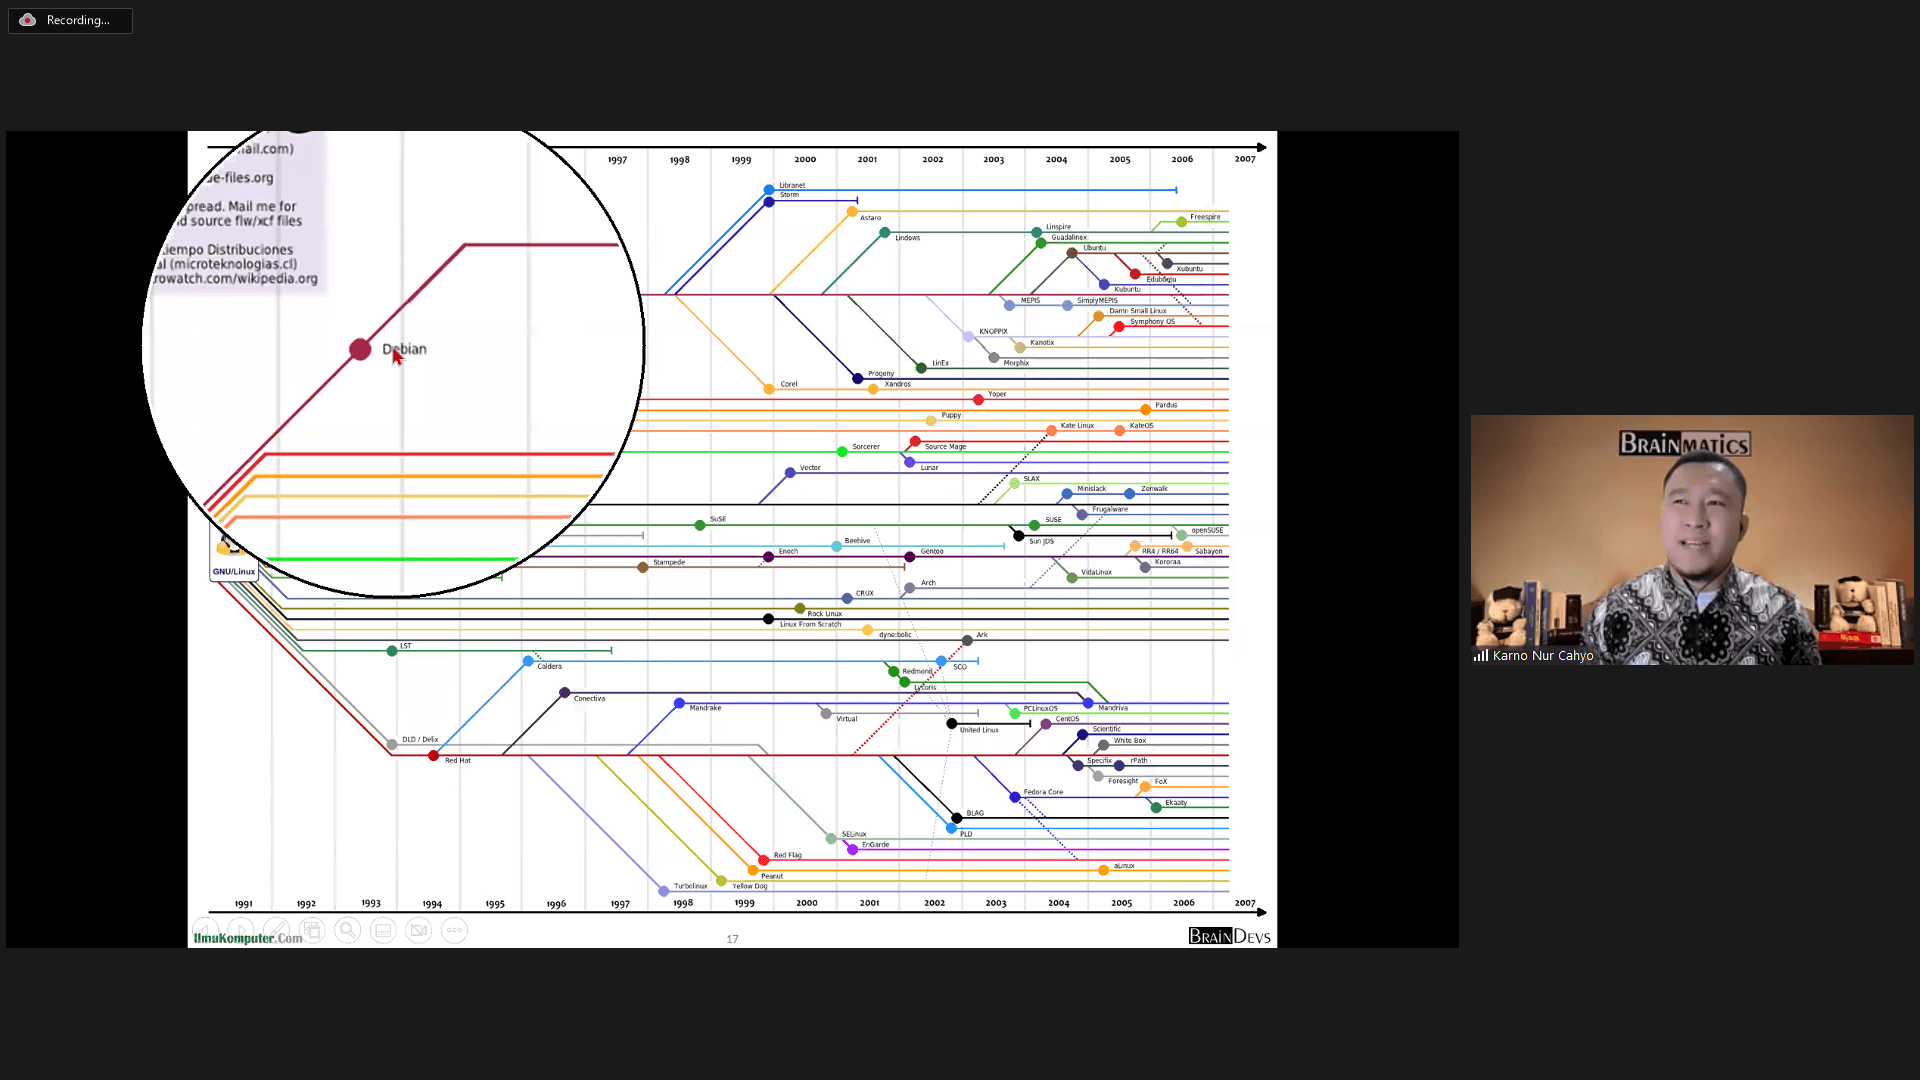Click the red recording cloud icon

pyautogui.click(x=28, y=20)
